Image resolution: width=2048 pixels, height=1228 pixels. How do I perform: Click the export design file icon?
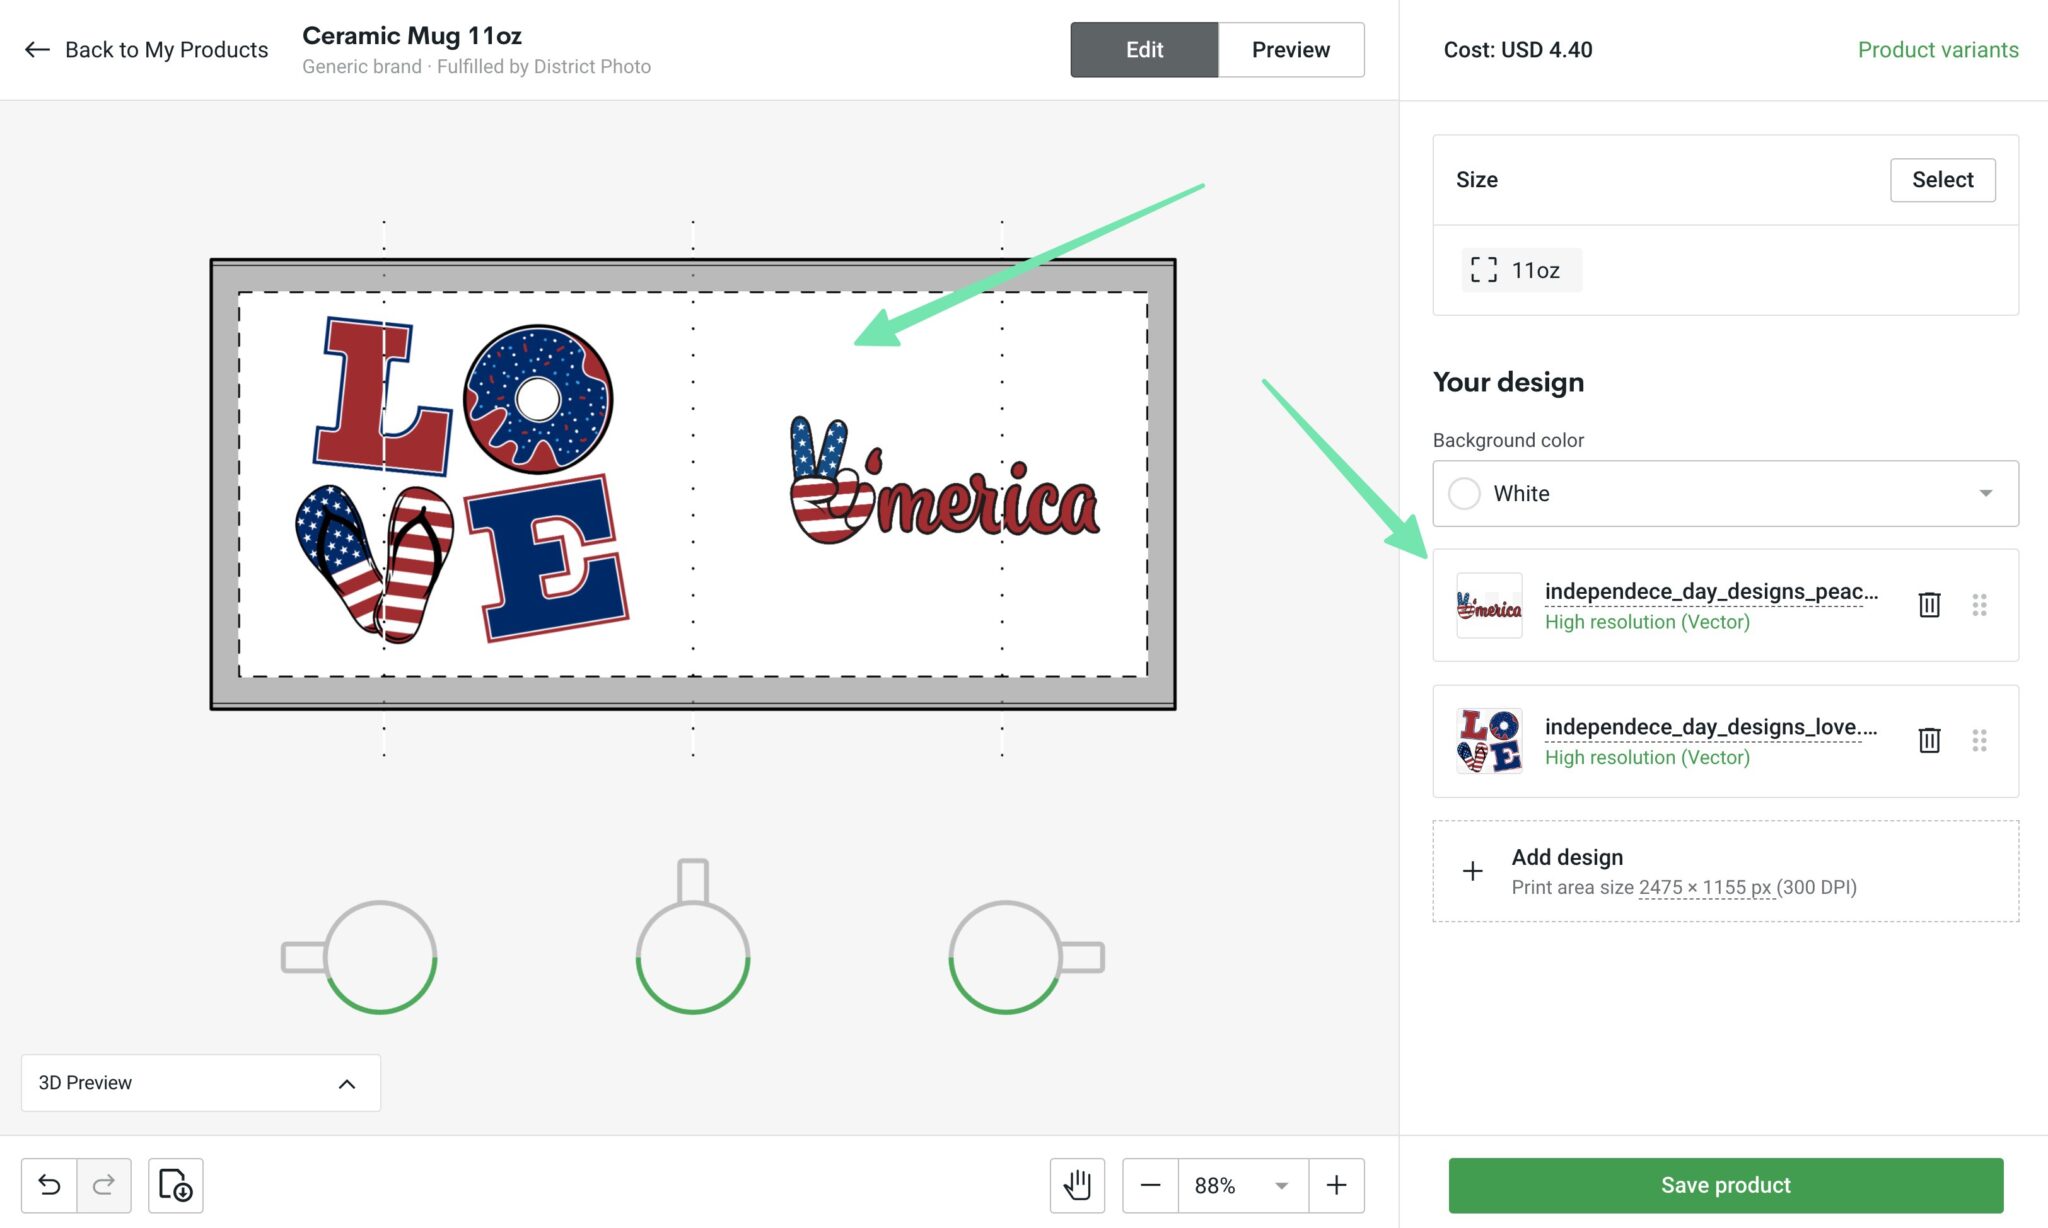(x=175, y=1185)
